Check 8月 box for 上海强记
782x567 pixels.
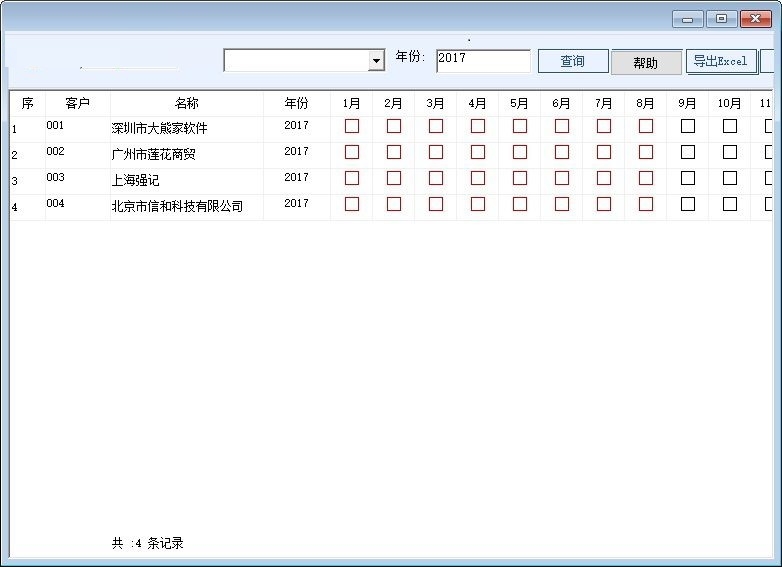pos(646,178)
